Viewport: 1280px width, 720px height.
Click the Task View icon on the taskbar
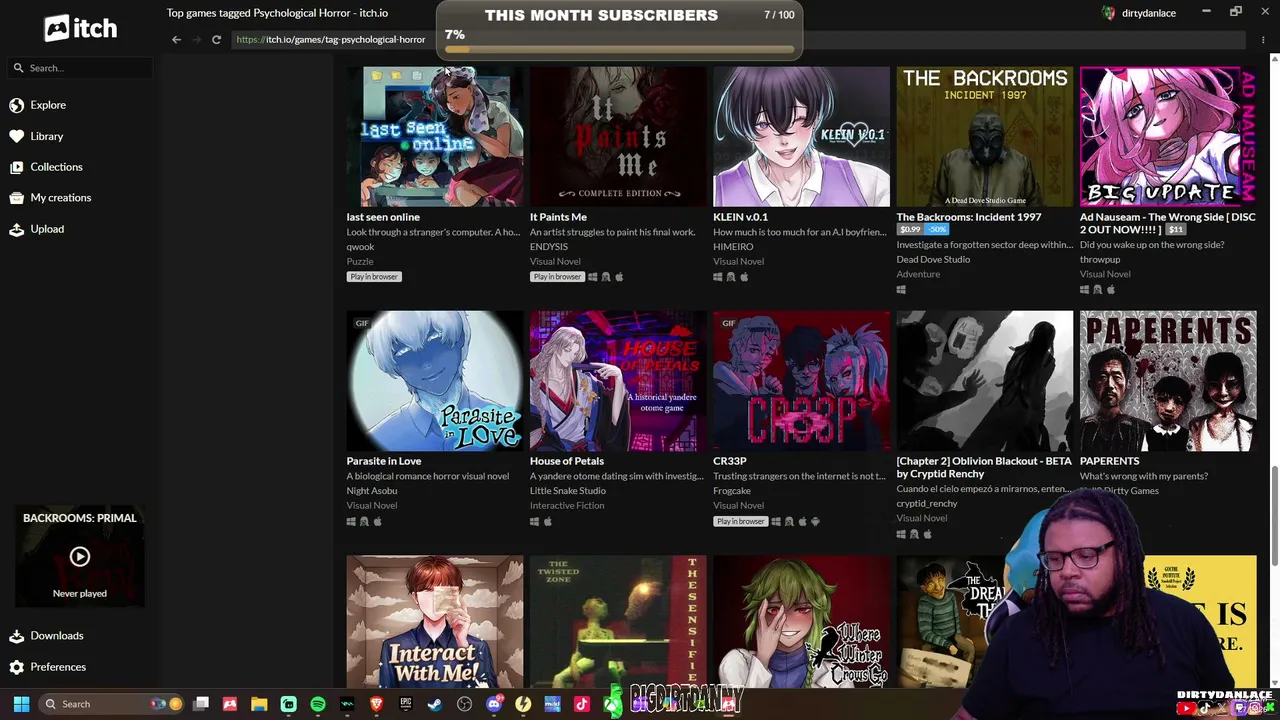201,704
